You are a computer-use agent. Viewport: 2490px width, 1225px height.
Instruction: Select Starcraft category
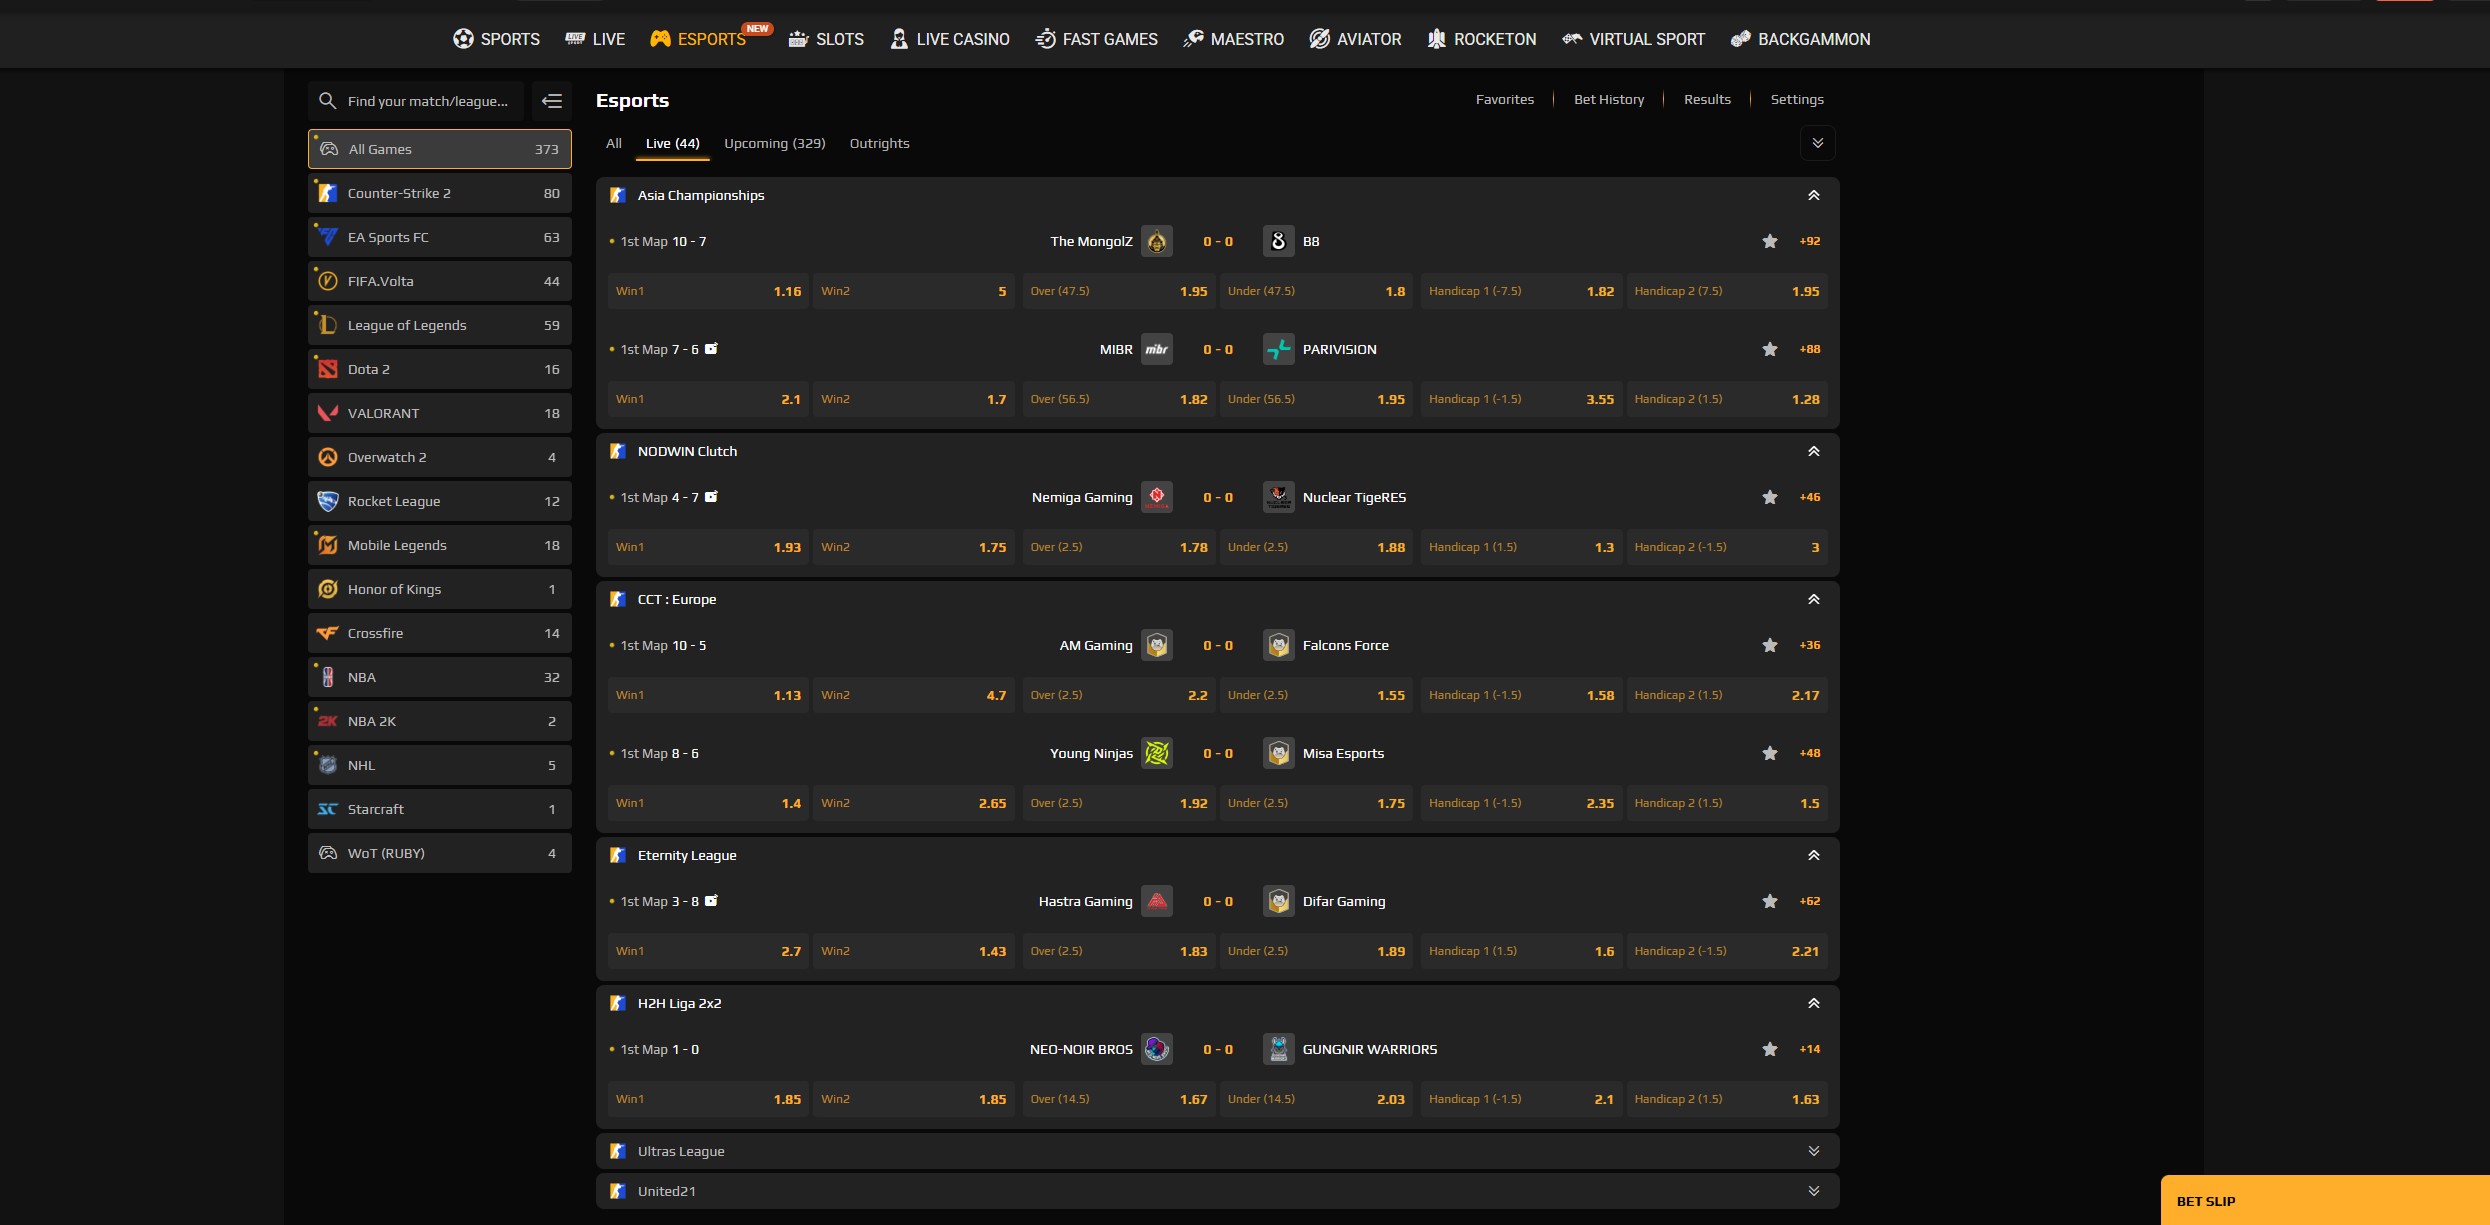pos(440,809)
